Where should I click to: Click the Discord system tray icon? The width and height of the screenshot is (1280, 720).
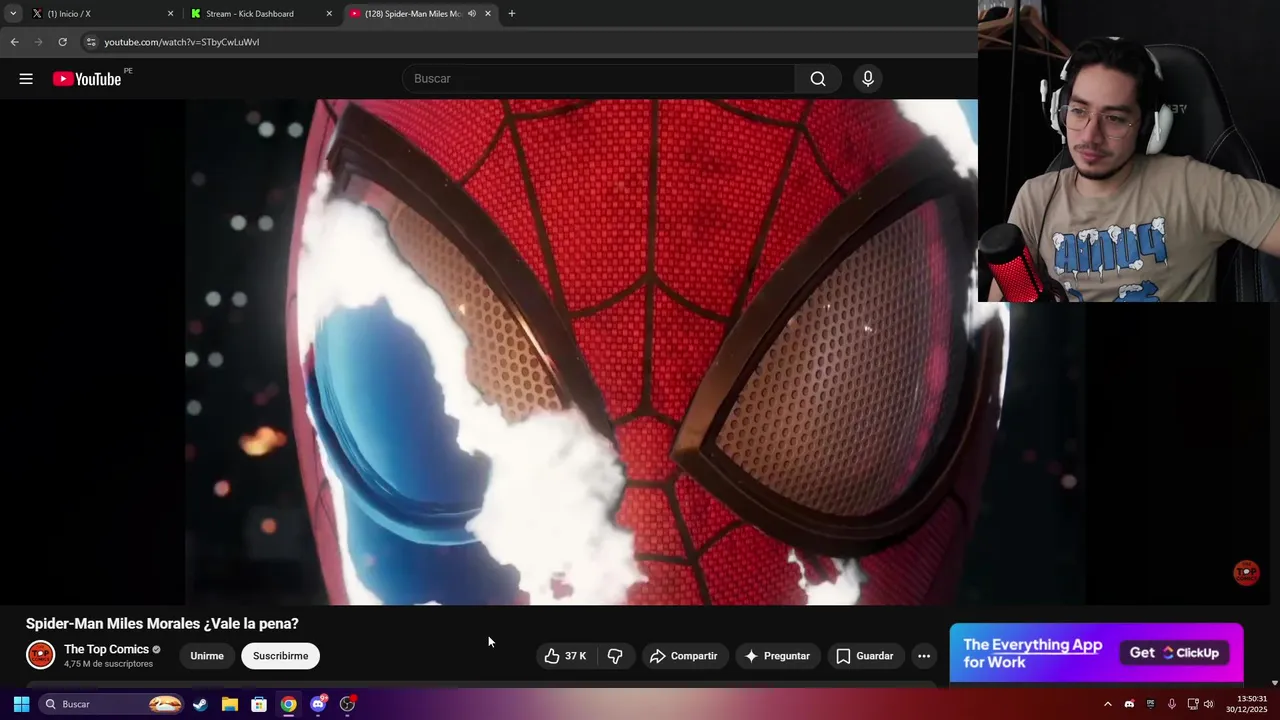(1129, 704)
